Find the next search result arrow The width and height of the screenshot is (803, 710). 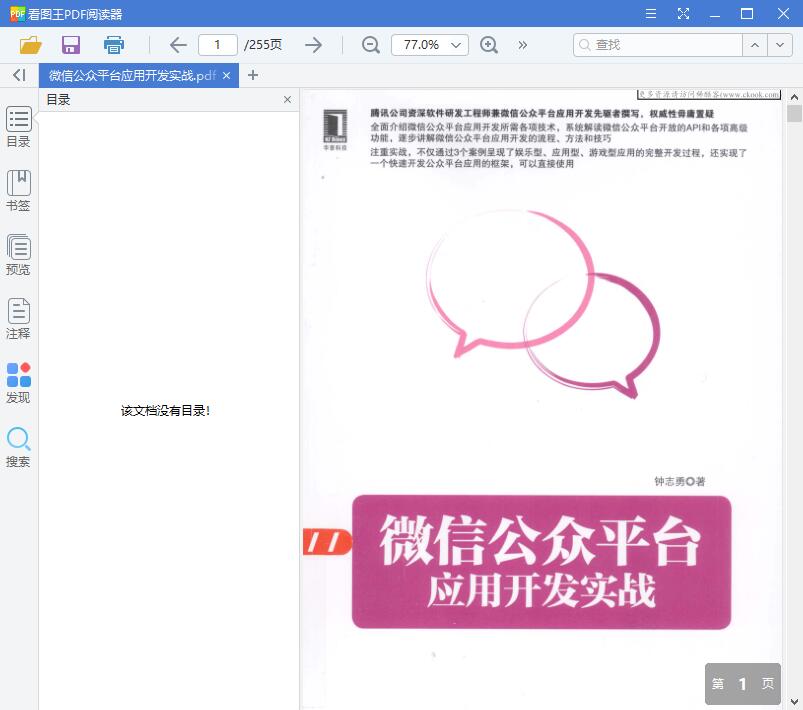pyautogui.click(x=780, y=45)
